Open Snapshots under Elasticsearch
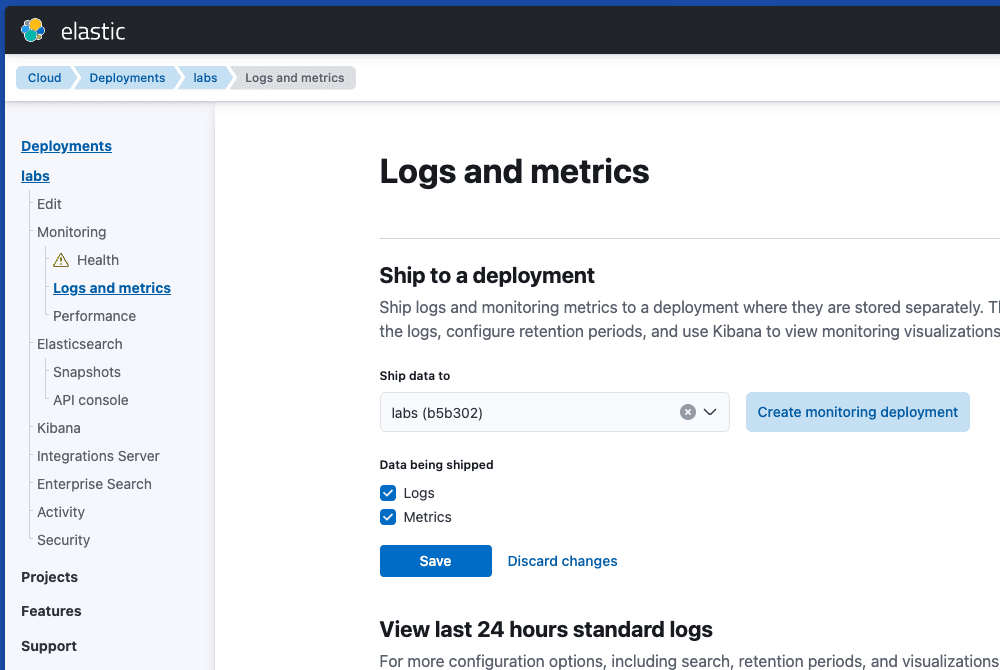This screenshot has height=670, width=1000. point(86,372)
